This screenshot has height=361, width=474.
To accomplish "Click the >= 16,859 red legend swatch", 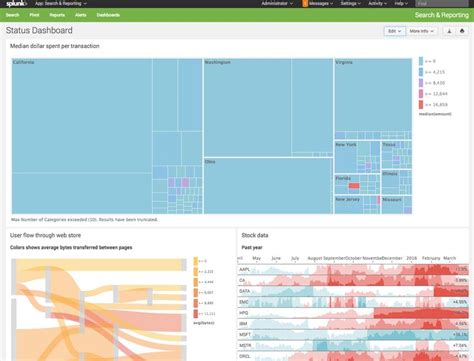I will click(x=421, y=104).
